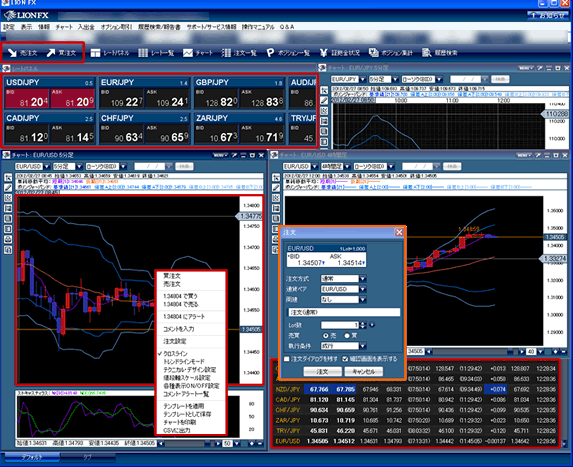Viewport: 573px width, 467px height.
Task: Switch to the デフォルト tab at bottom
Action: point(32,457)
